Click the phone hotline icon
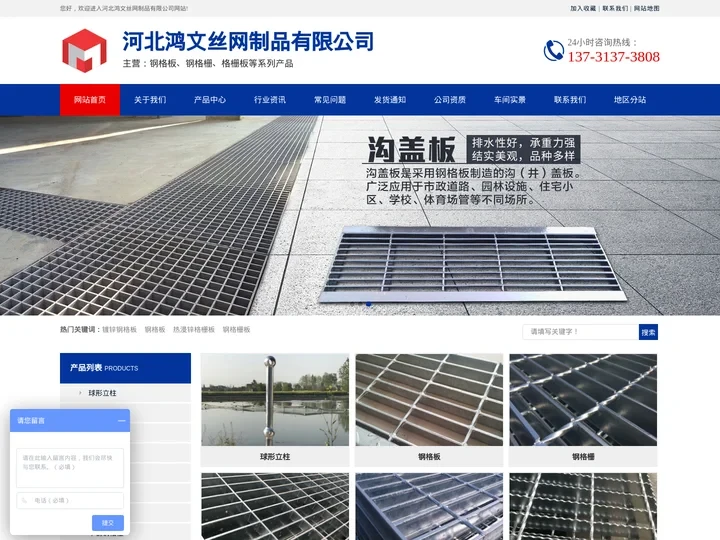The width and height of the screenshot is (720, 540). coord(554,51)
